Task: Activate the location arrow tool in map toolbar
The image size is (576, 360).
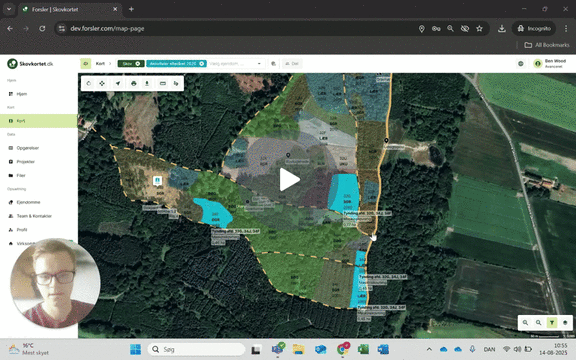Action: pos(118,83)
